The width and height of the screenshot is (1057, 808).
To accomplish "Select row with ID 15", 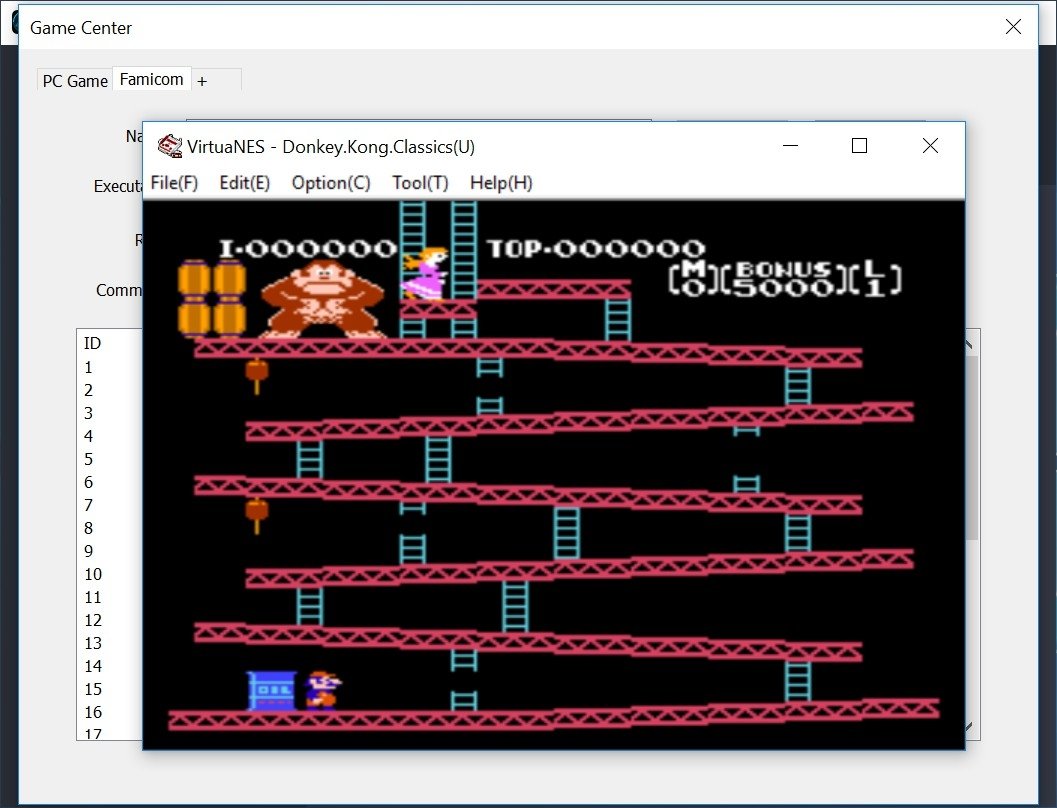I will [93, 689].
